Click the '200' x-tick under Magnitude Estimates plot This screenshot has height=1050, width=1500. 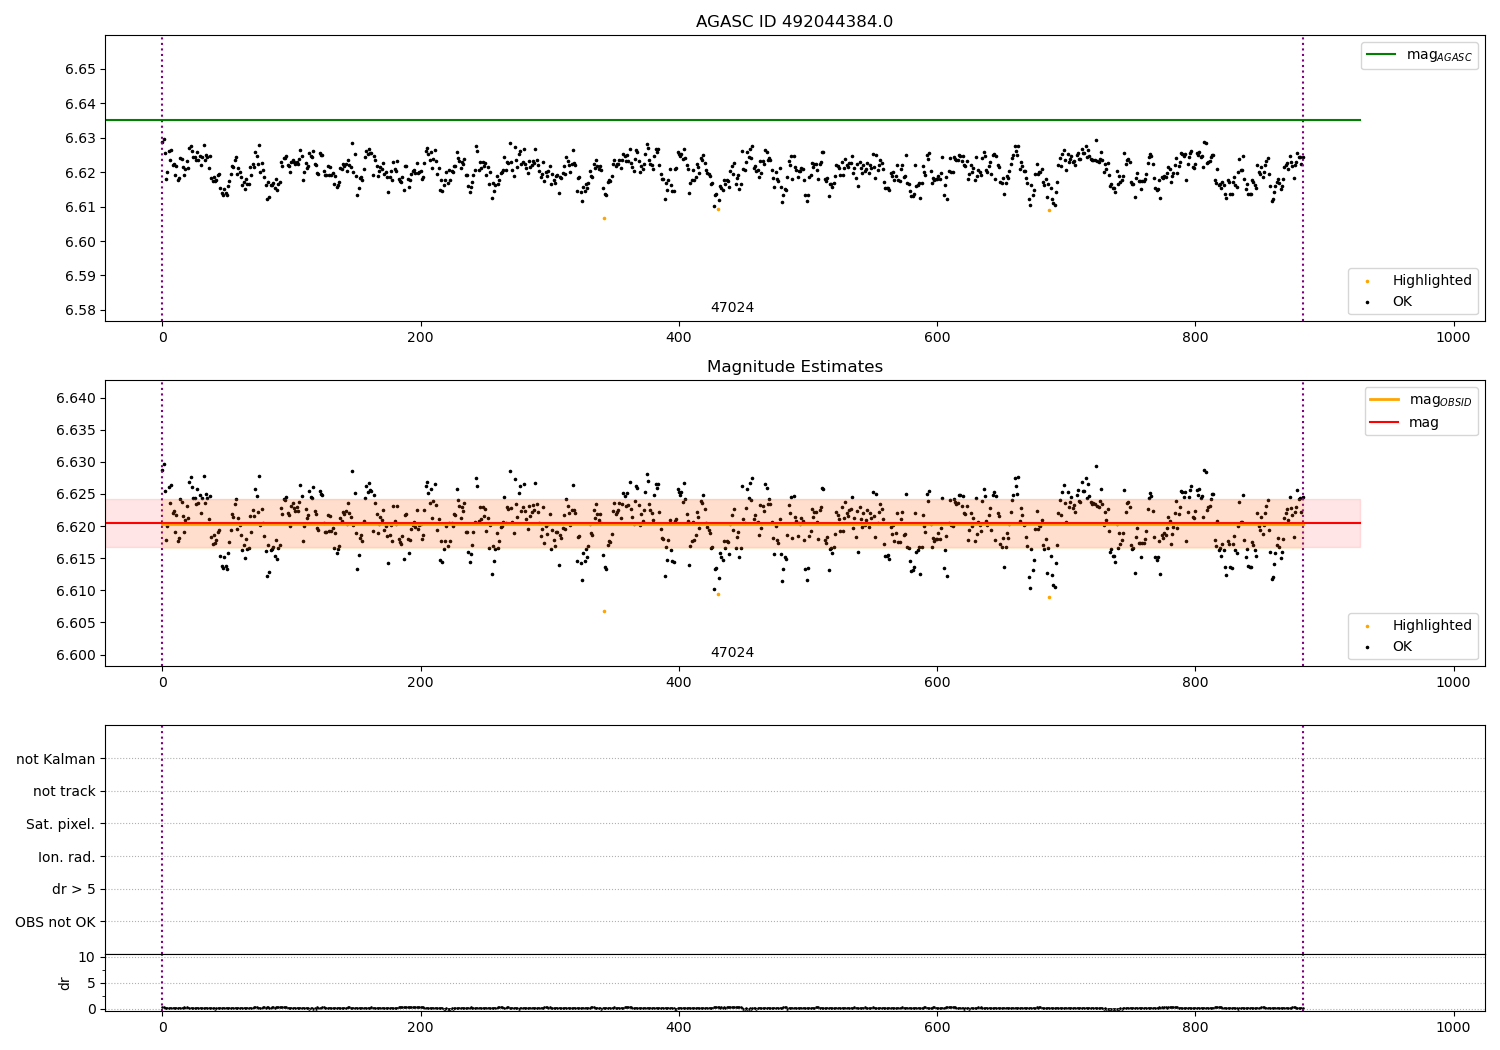[421, 683]
